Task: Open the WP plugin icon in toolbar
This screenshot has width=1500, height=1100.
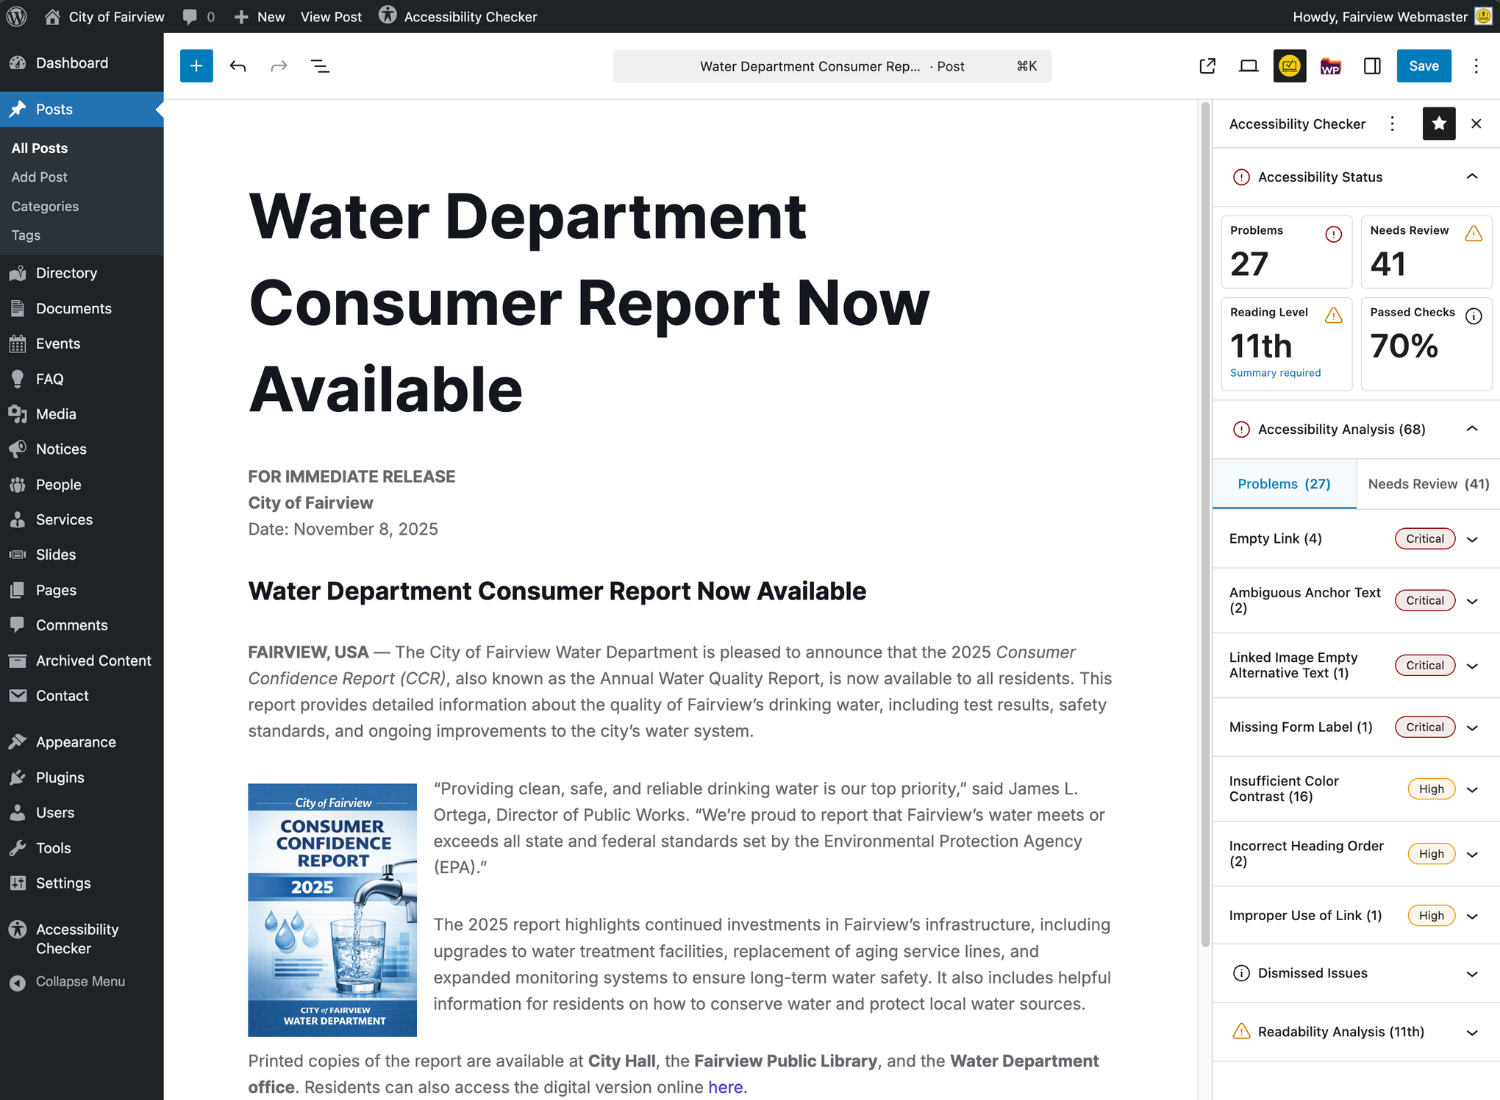Action: [1331, 66]
